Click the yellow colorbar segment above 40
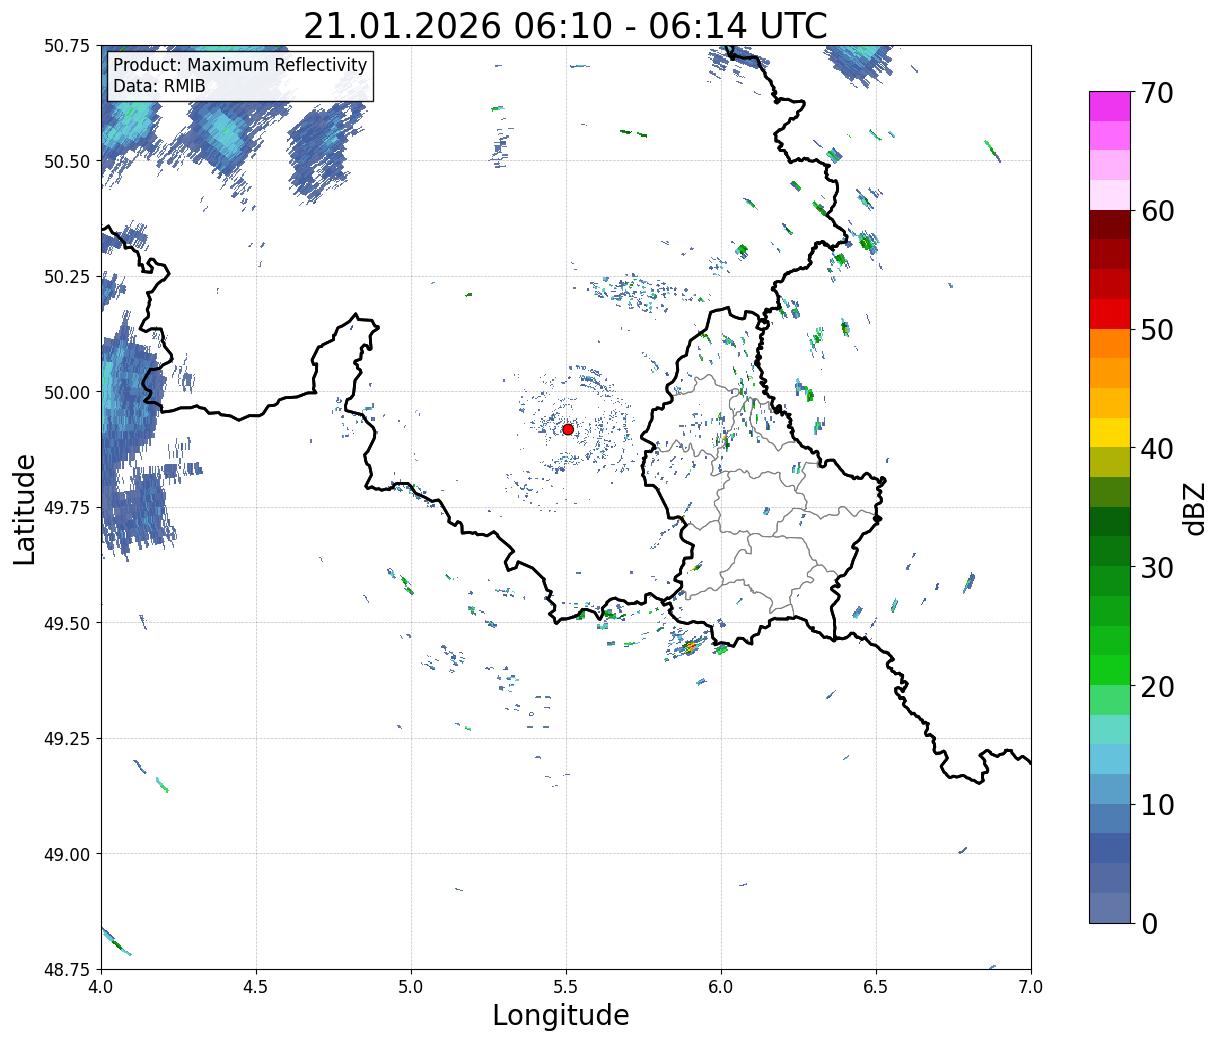 pyautogui.click(x=1110, y=433)
